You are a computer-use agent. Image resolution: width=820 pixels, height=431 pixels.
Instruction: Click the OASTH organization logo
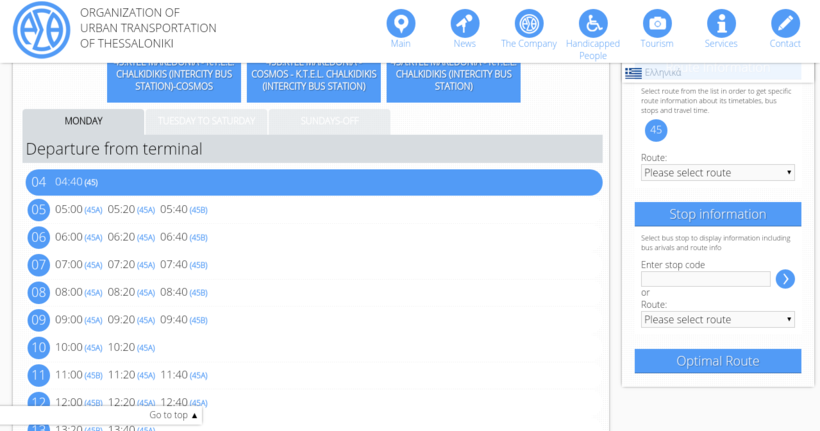tap(41, 29)
